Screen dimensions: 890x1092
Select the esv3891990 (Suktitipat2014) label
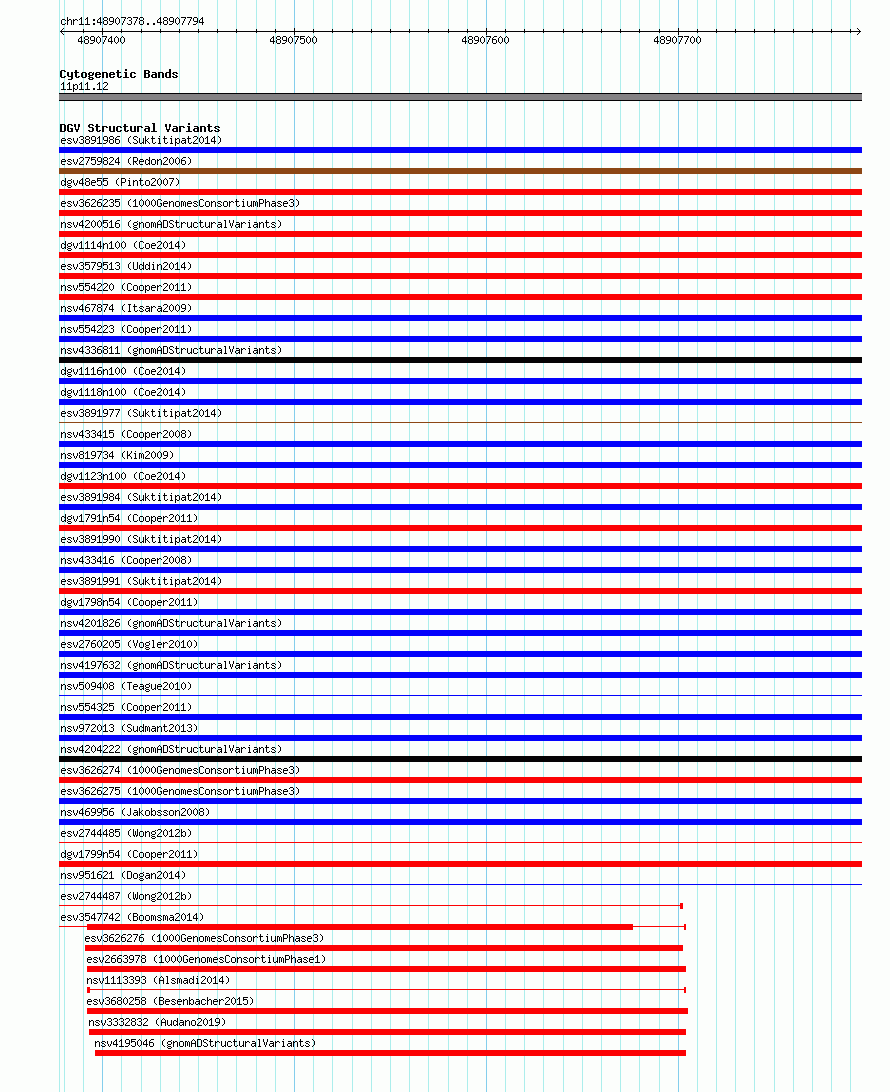pos(141,539)
